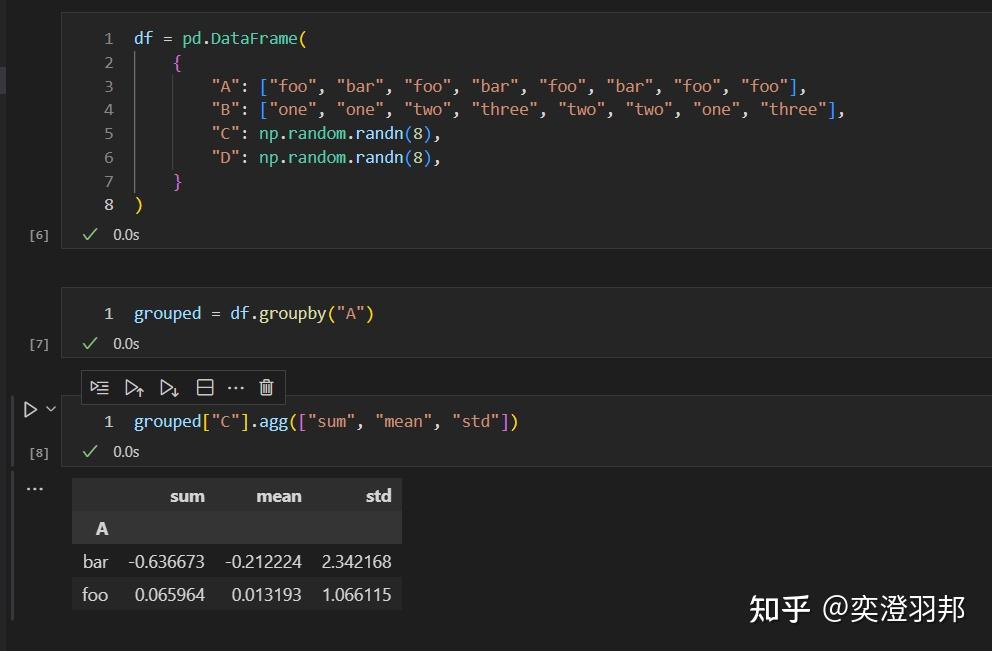Click the bar row in the results table
This screenshot has width=992, height=651.
(x=95, y=561)
